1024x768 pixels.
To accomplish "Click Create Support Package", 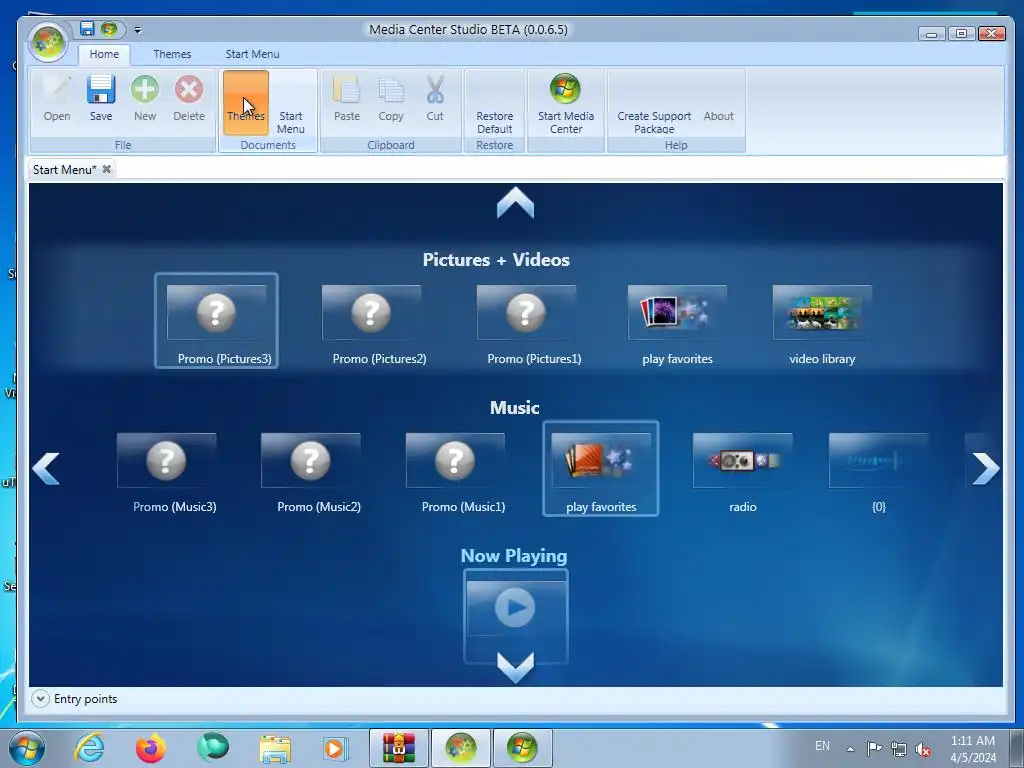I will coord(654,103).
